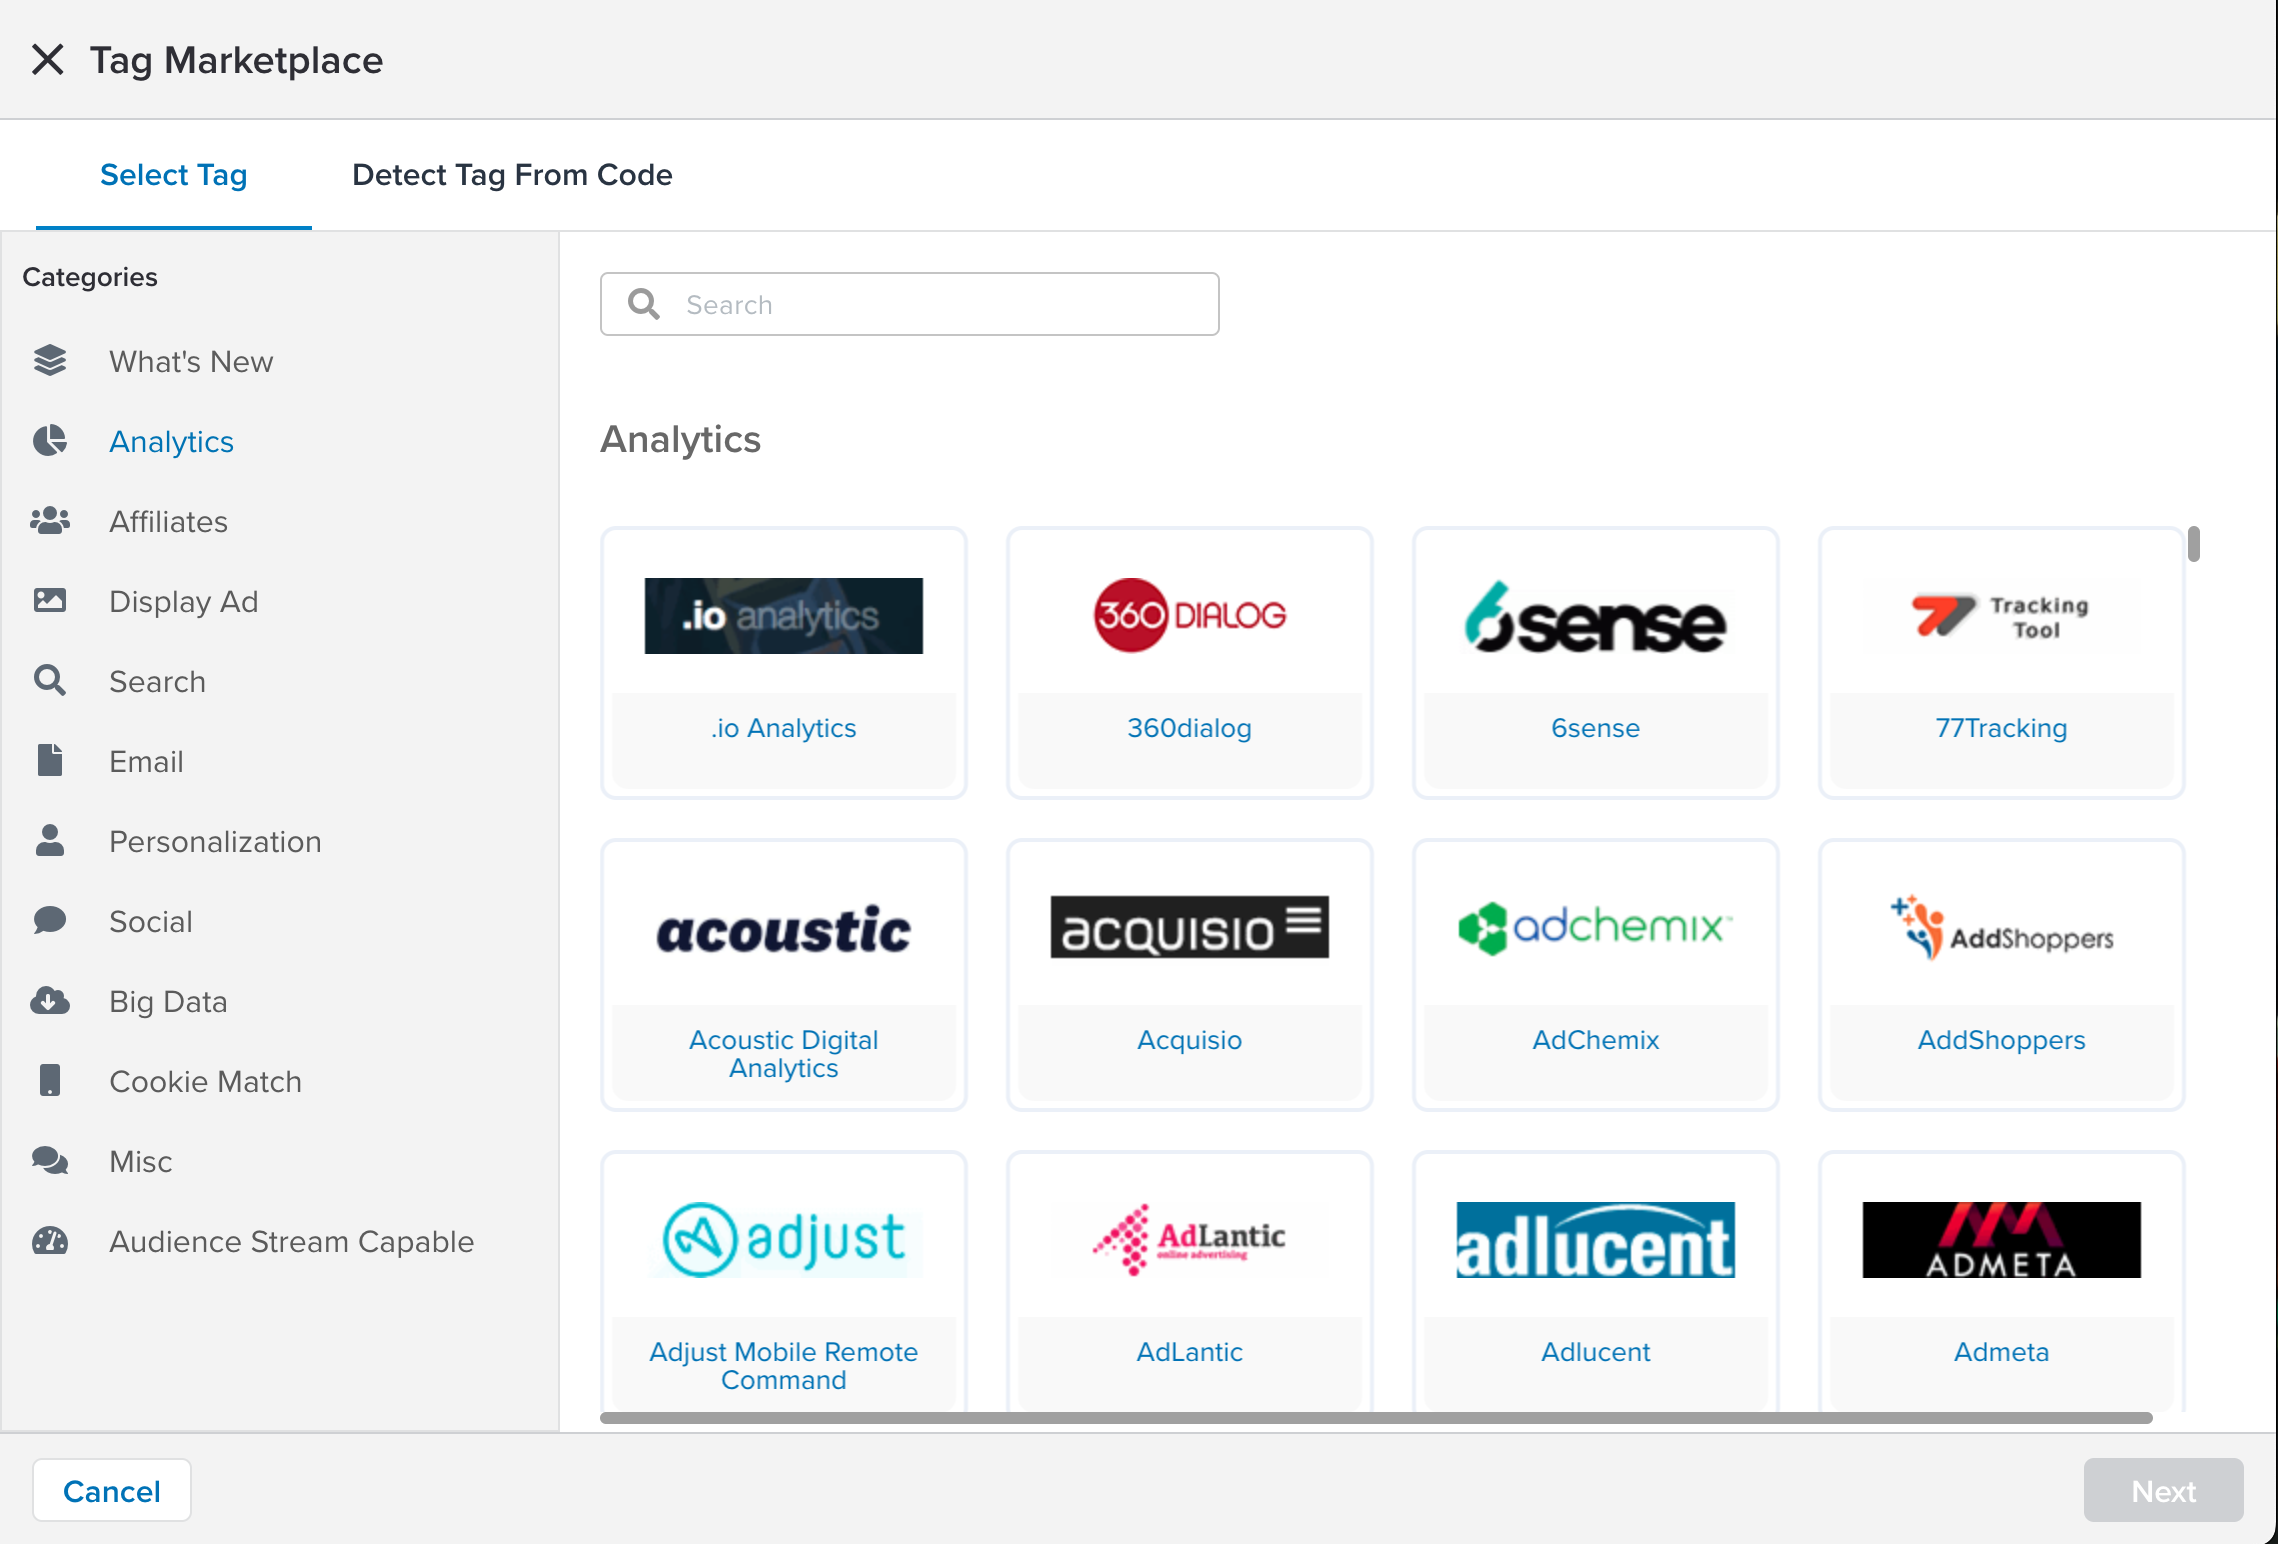Select the 77 Tracking Tool logo
The height and width of the screenshot is (1544, 2278).
(2002, 616)
